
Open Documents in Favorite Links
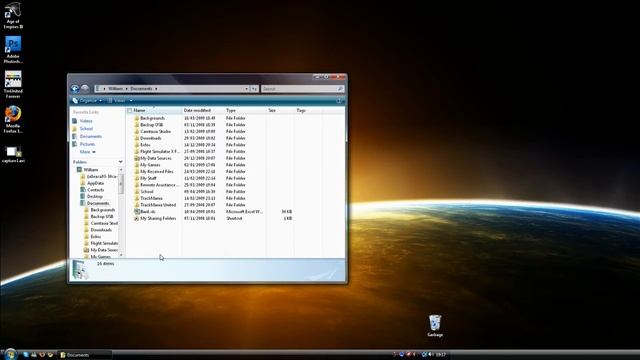coord(91,137)
